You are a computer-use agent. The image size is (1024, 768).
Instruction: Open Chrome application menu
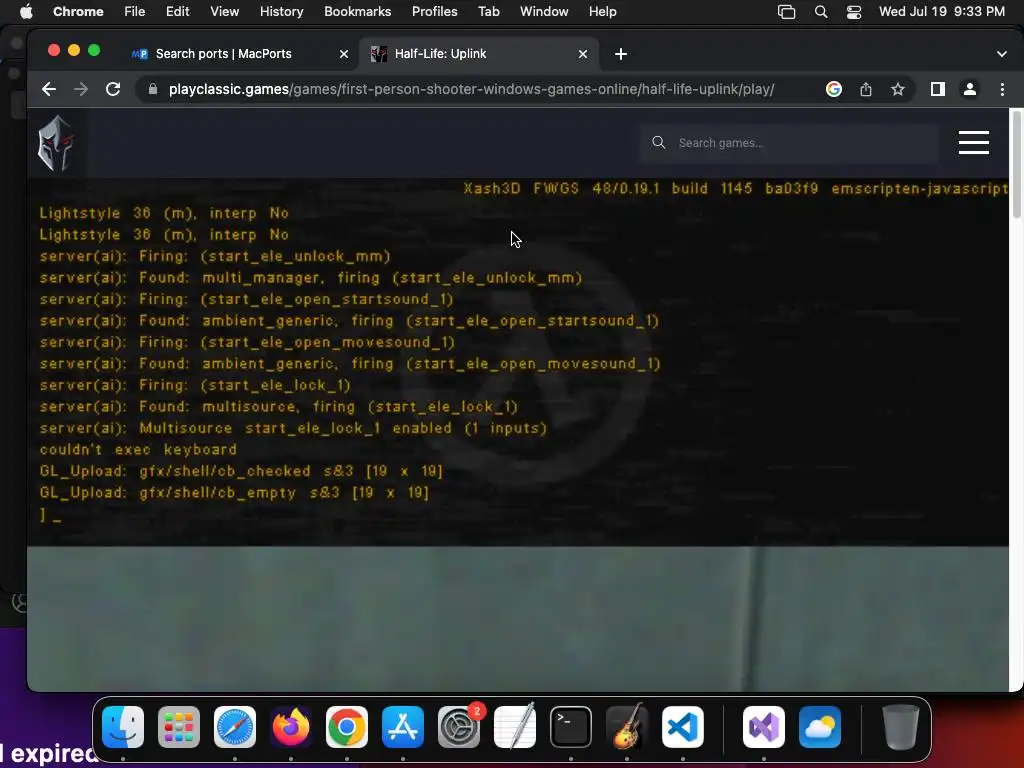coord(78,12)
